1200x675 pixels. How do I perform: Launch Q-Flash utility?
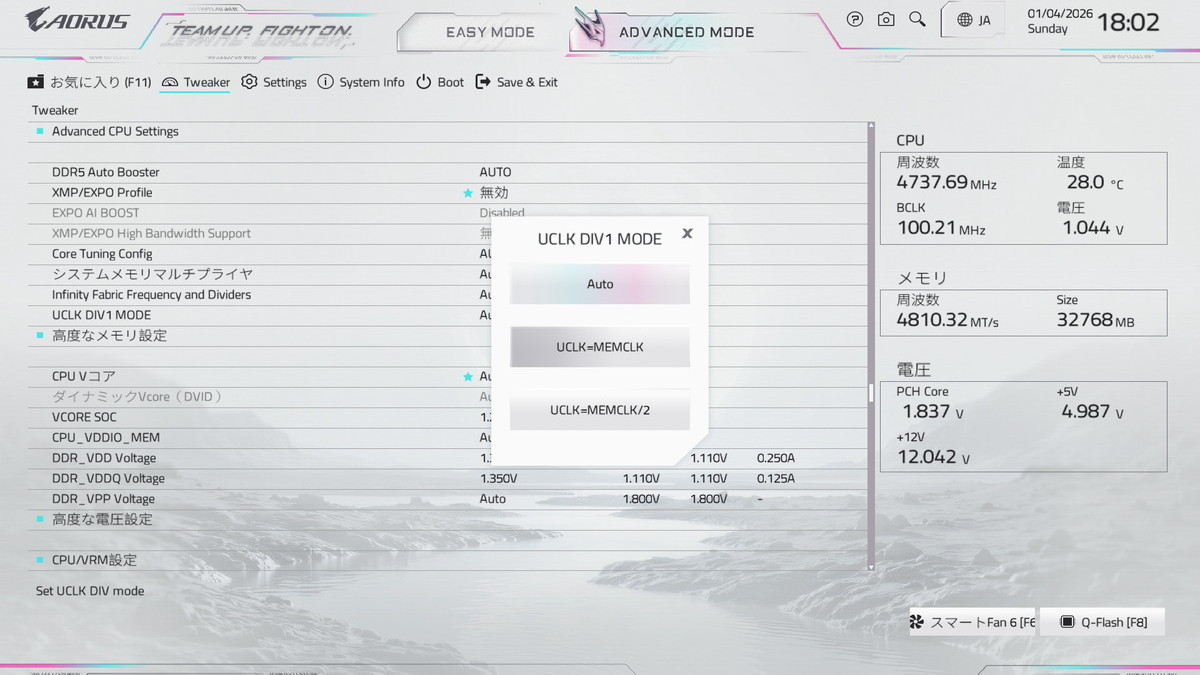[x=1103, y=622]
